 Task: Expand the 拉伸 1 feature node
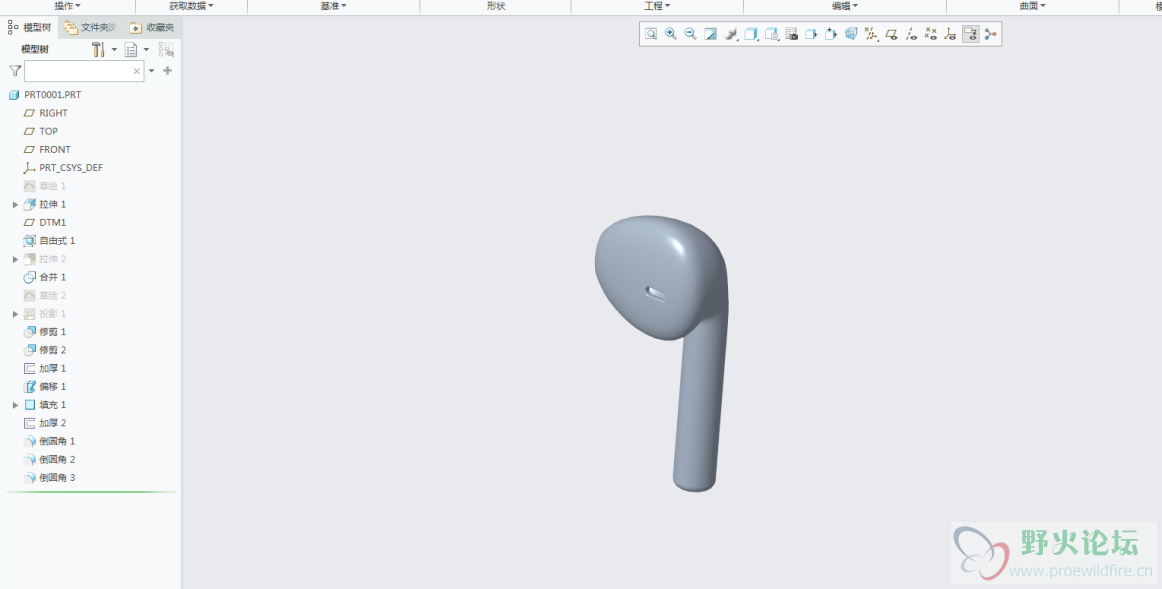tap(16, 204)
